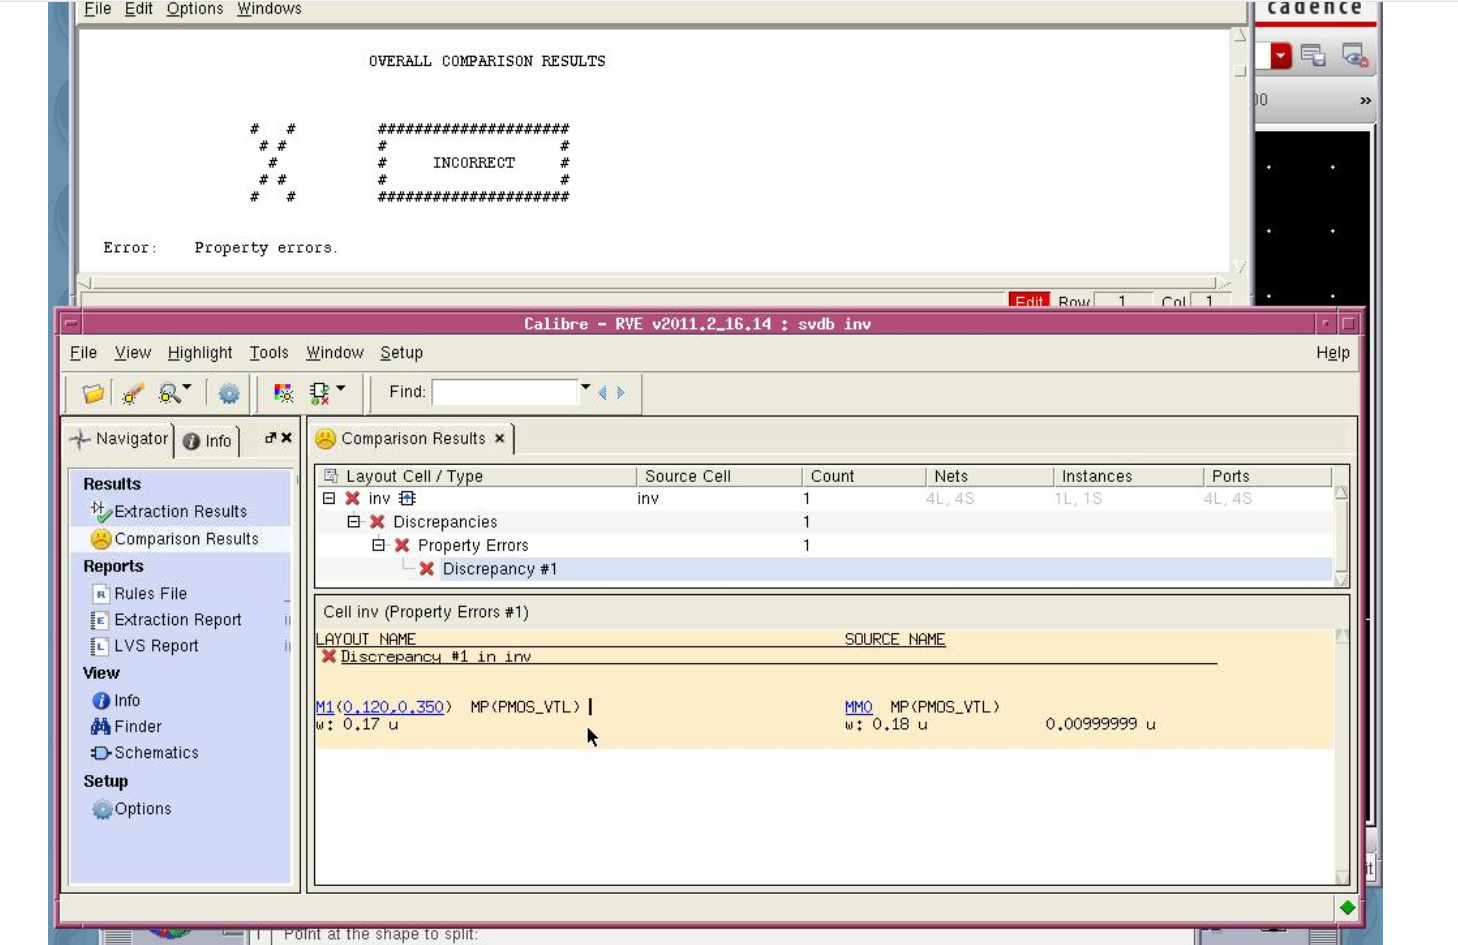Click into the Find input field
This screenshot has width=1458, height=945.
tap(505, 392)
